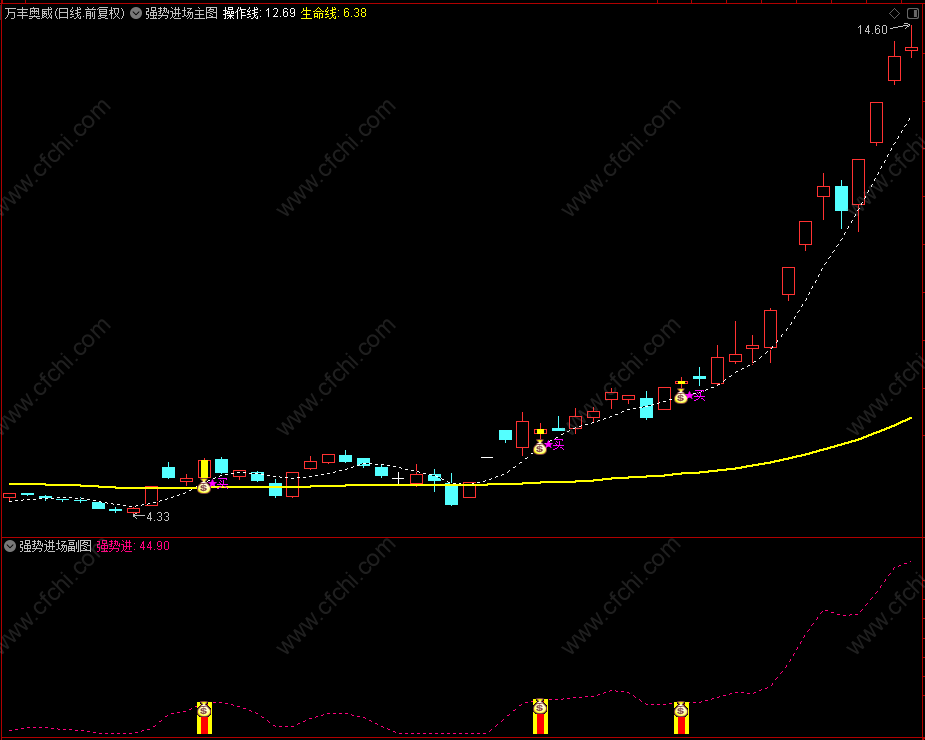
Task: Click the lowest candlestick near 4.33
Action: pos(134,510)
